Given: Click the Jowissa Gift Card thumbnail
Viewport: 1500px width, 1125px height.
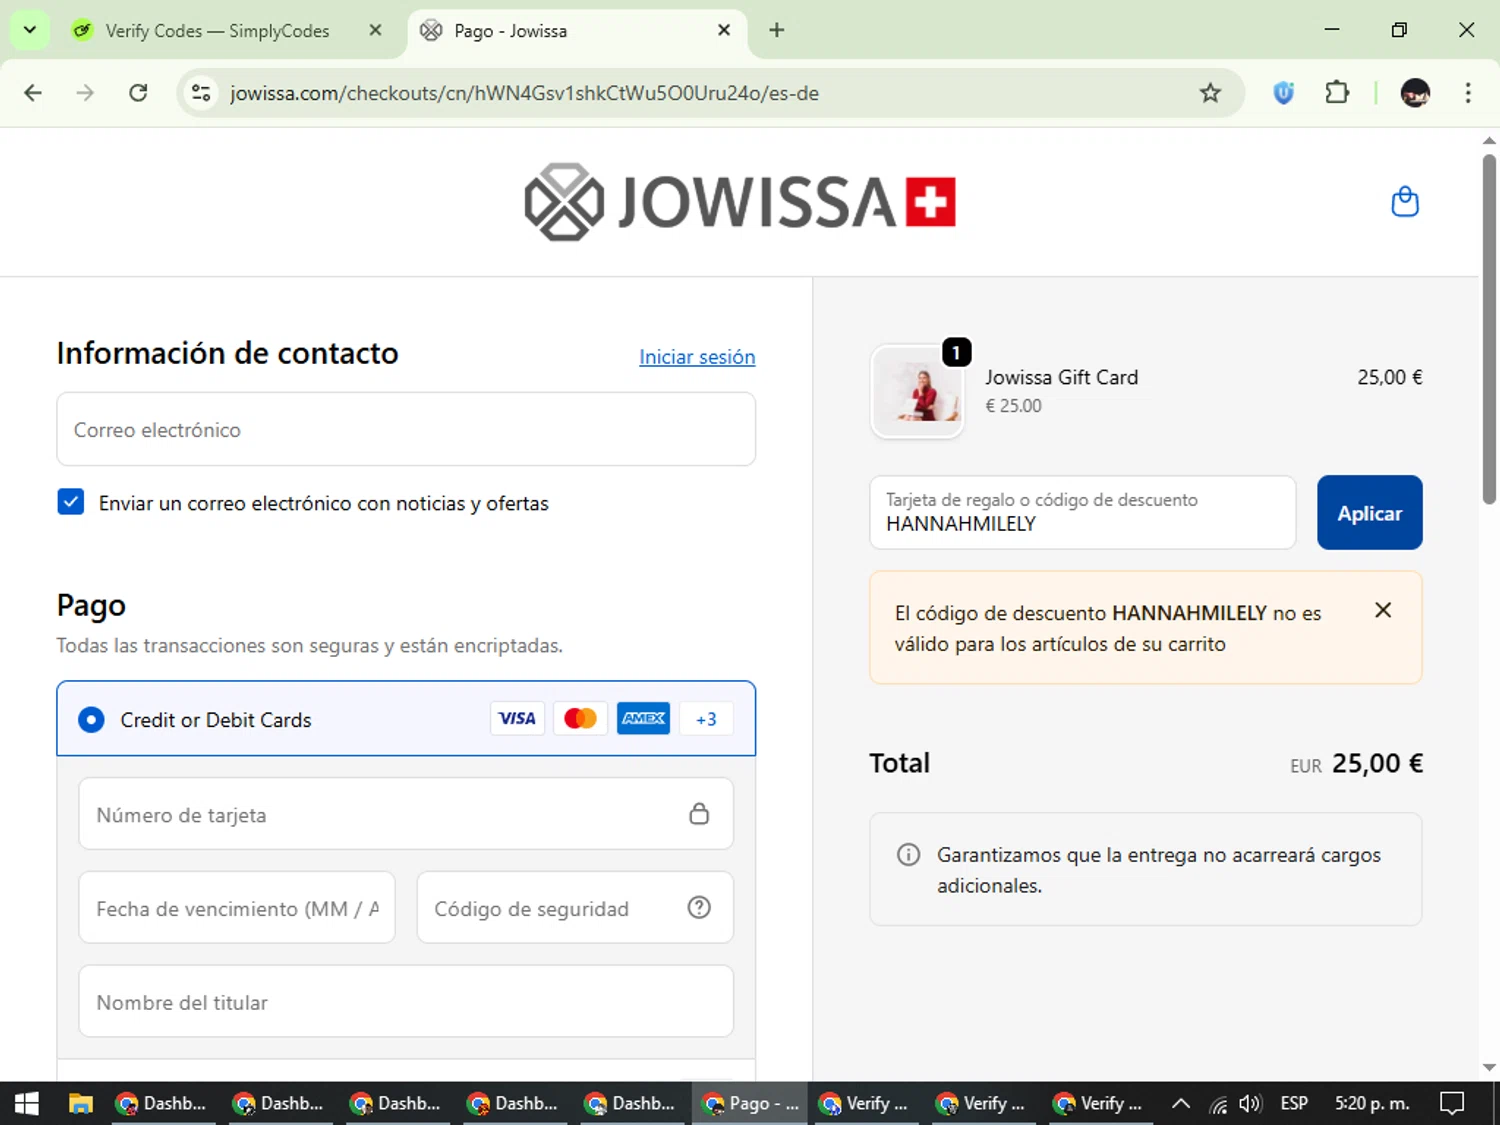Looking at the screenshot, I should pos(917,392).
